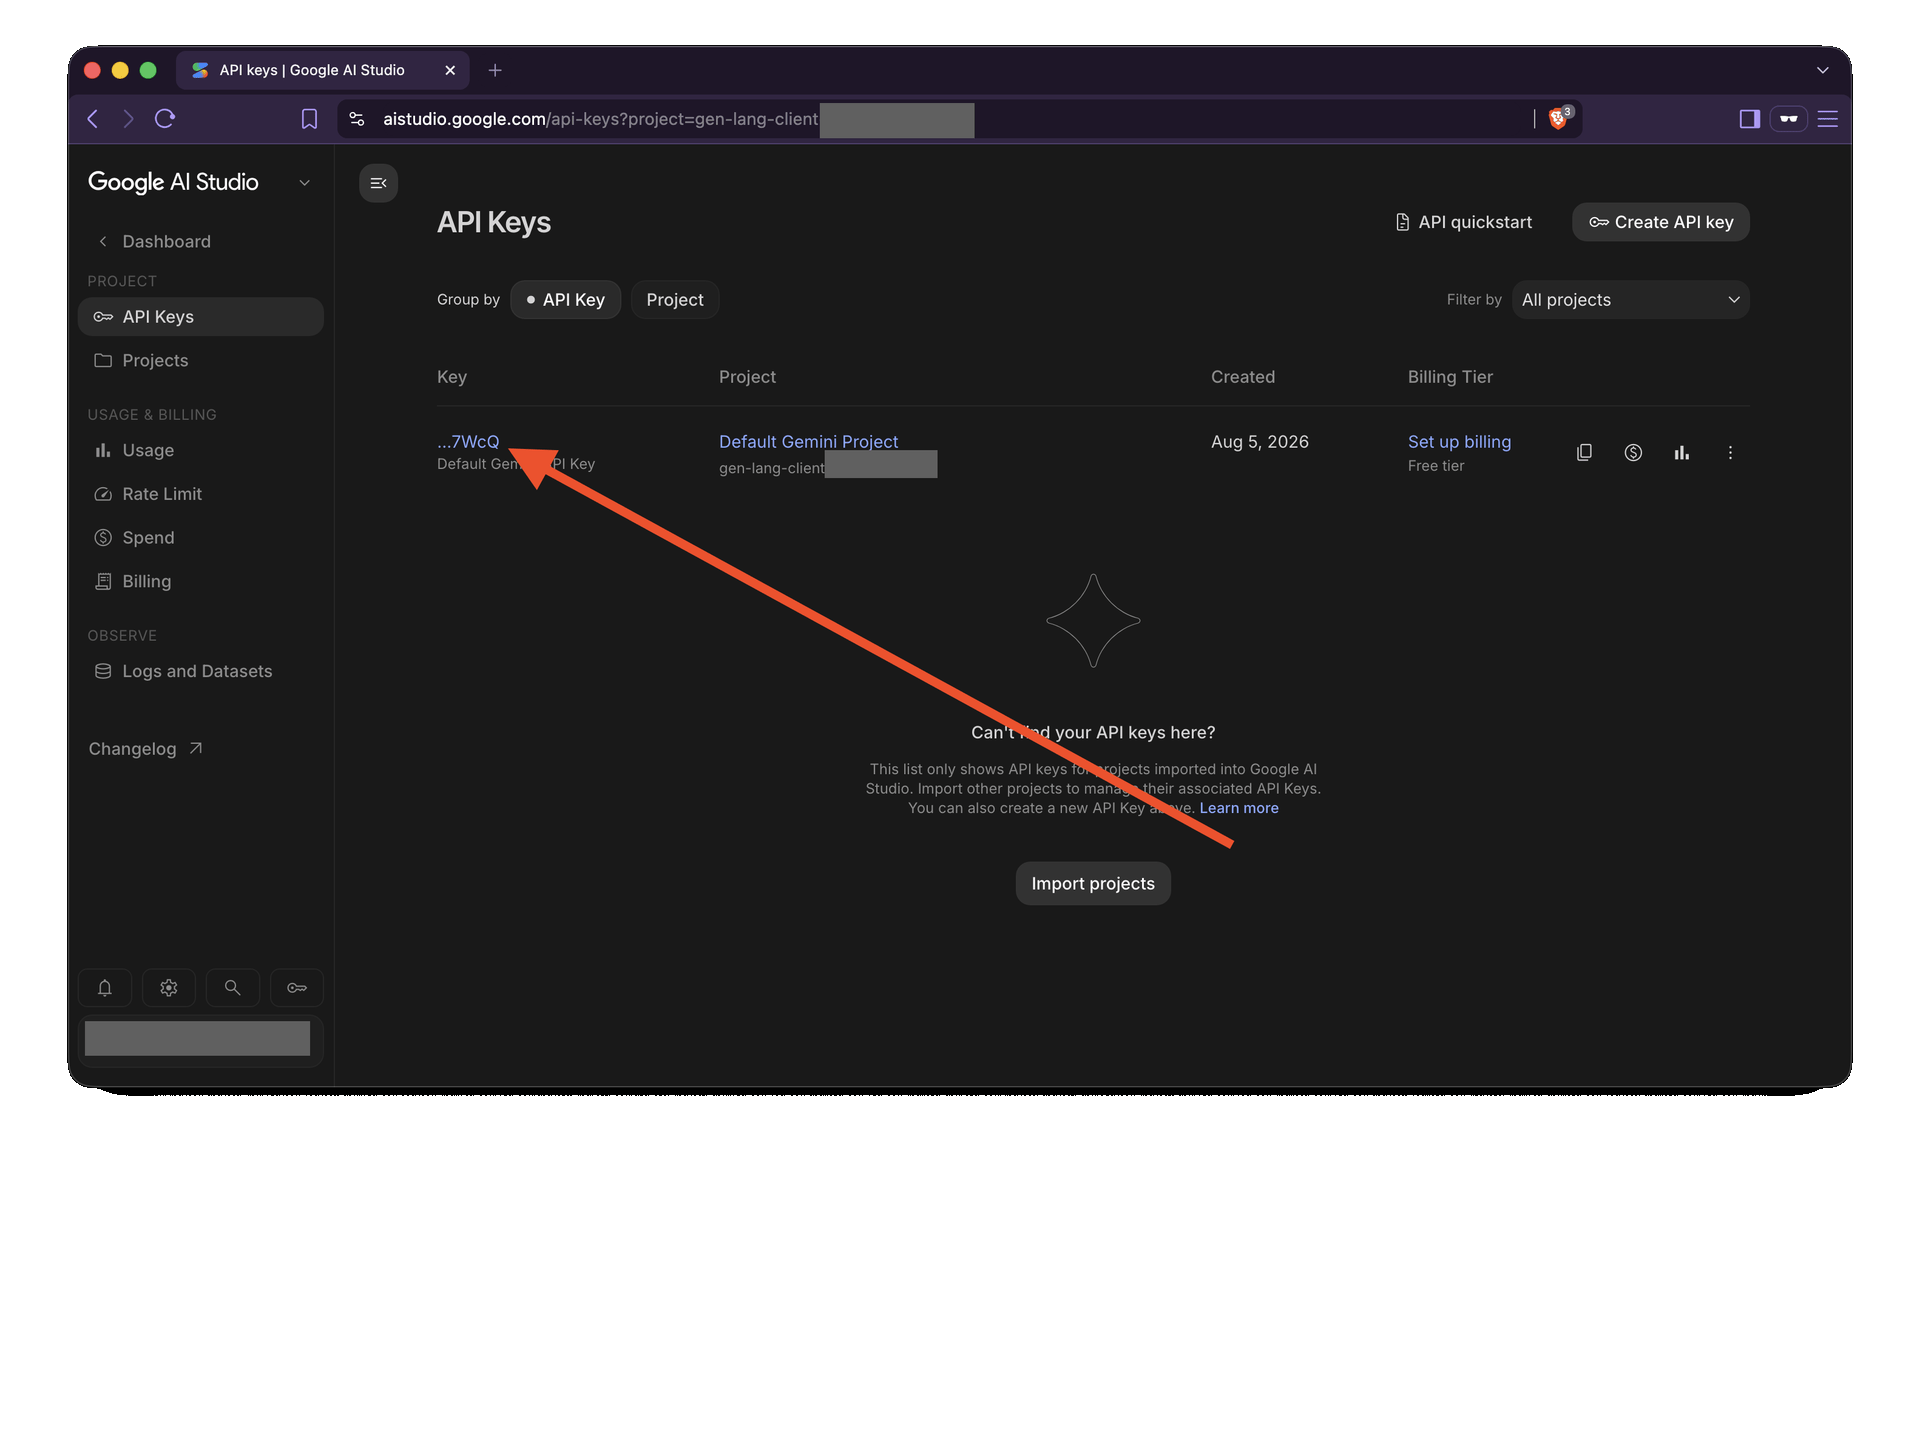Click Set up billing link

click(x=1459, y=442)
